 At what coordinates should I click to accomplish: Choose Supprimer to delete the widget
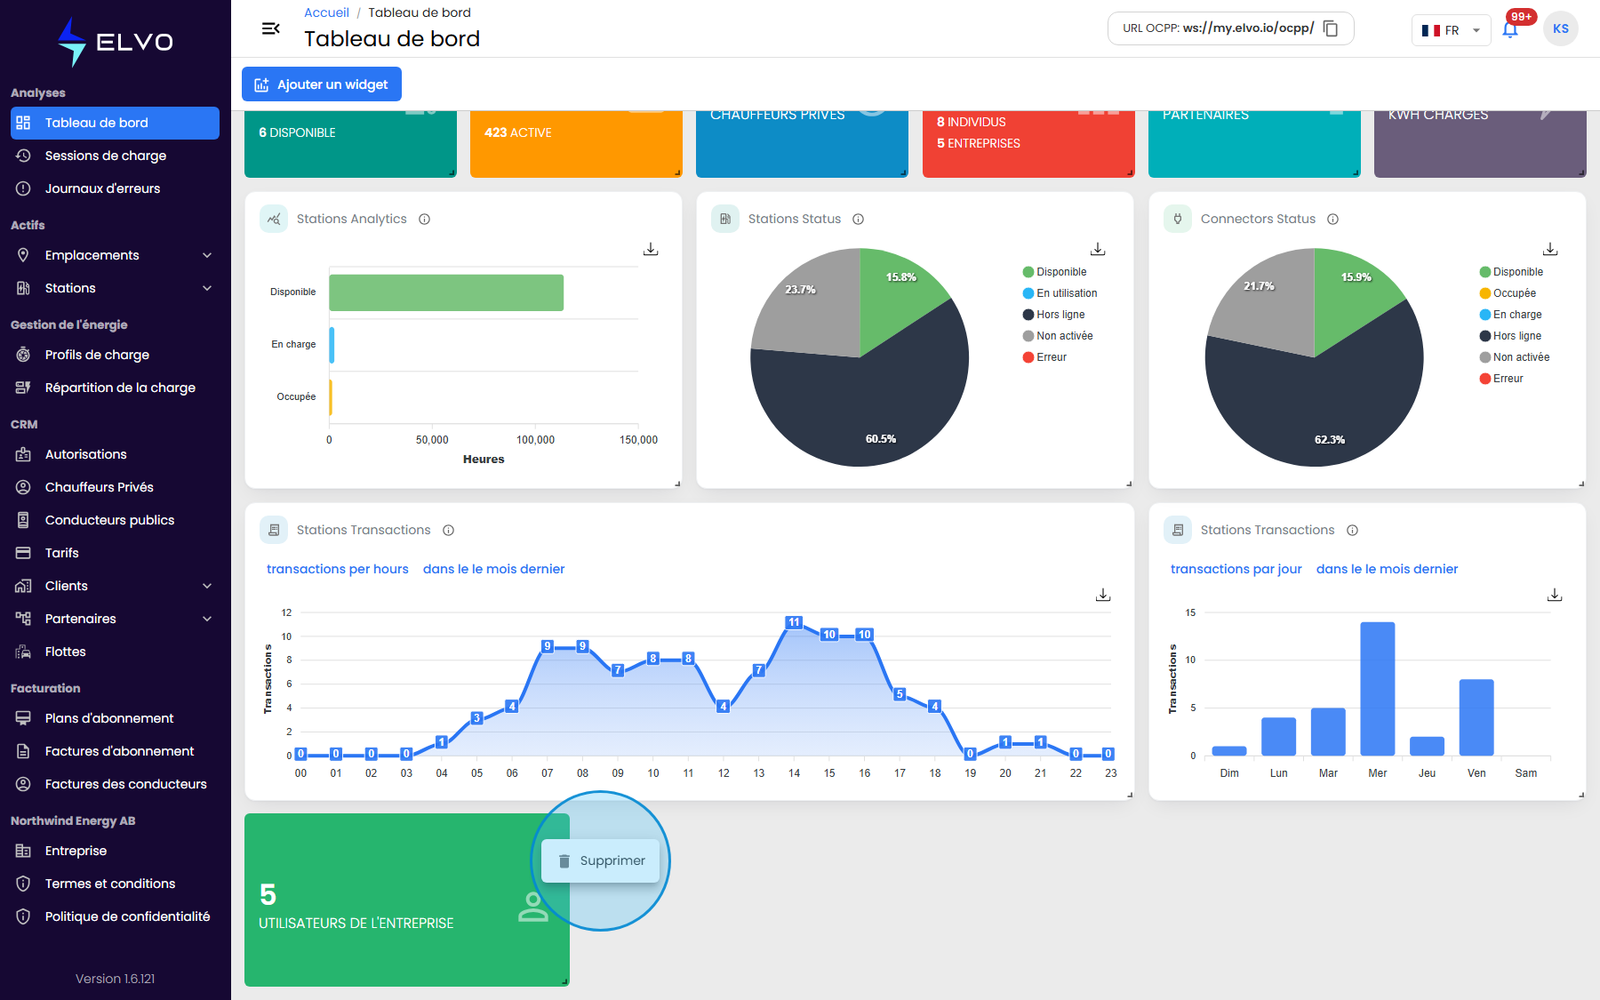[x=601, y=861]
